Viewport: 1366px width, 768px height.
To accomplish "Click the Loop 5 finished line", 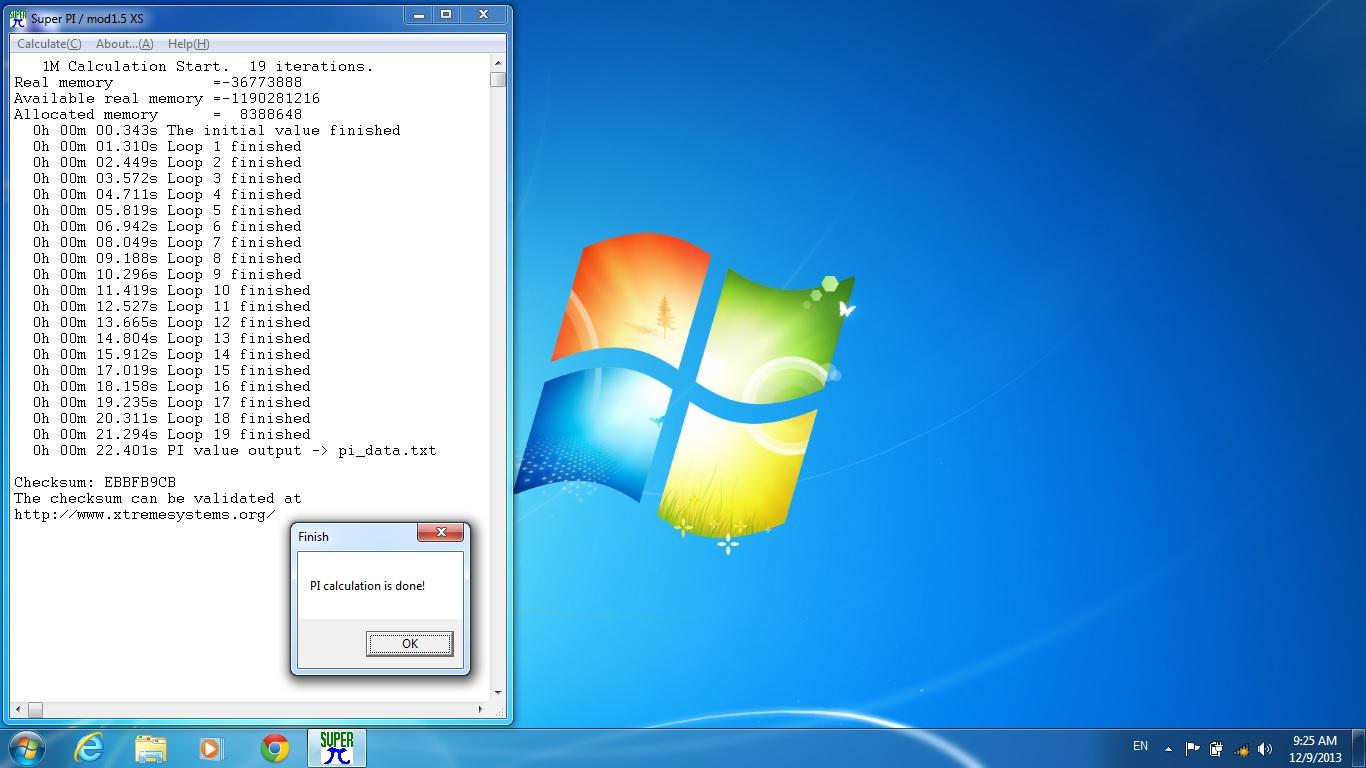I will pyautogui.click(x=167, y=211).
